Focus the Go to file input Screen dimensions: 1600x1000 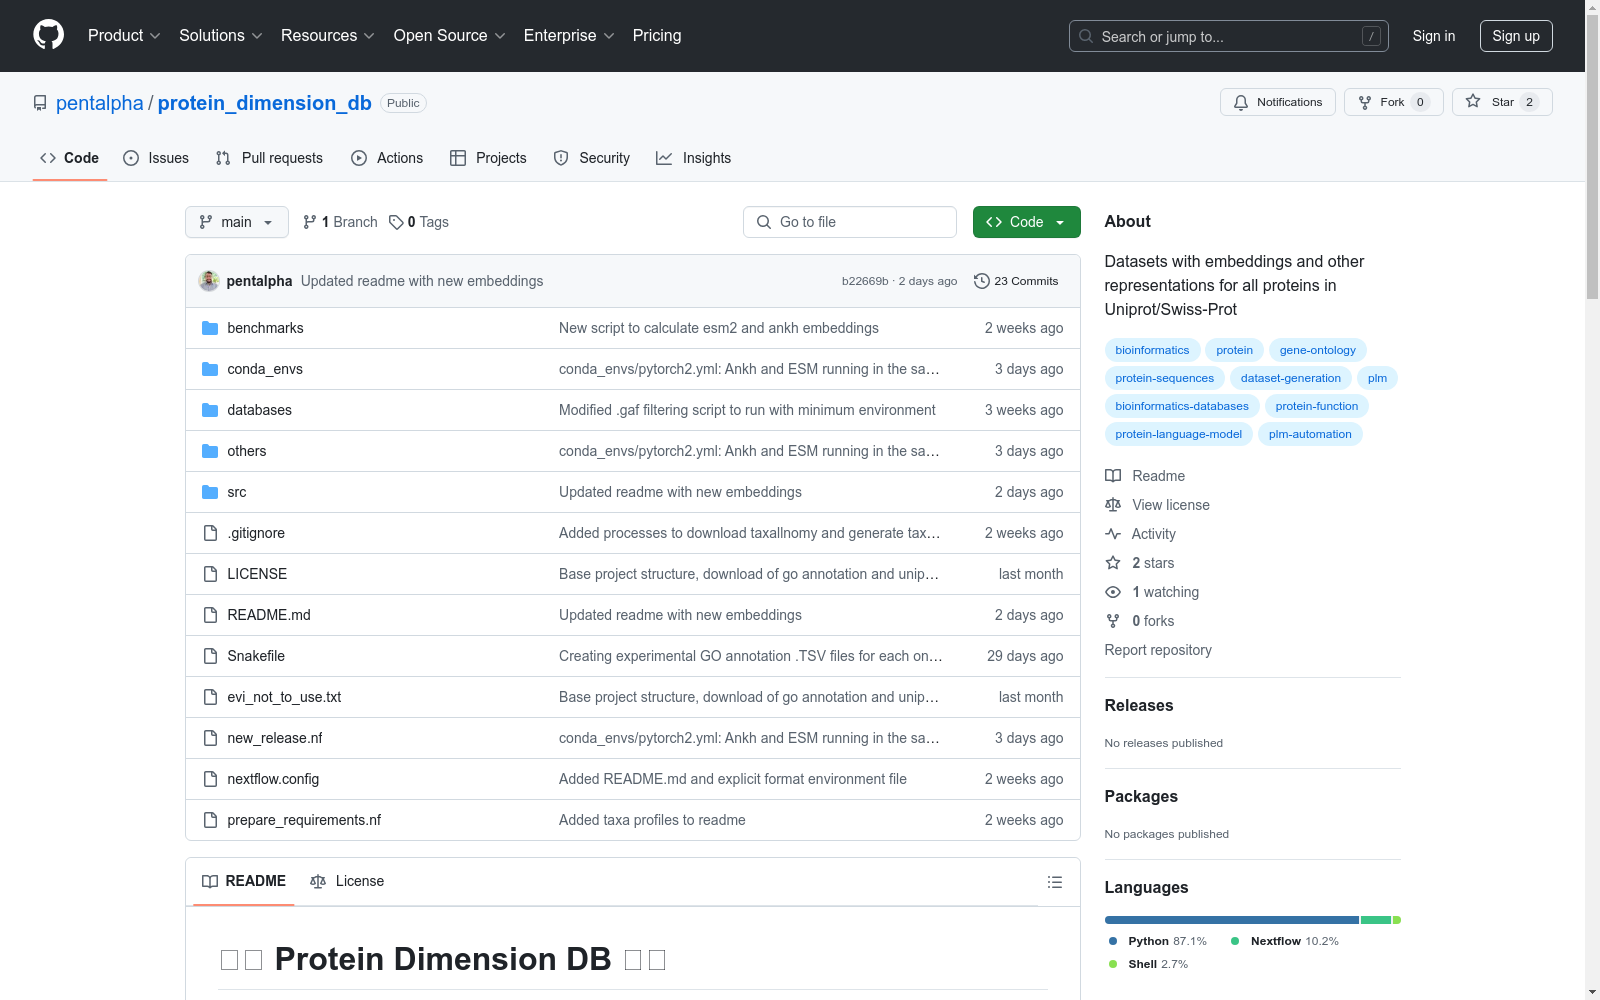[x=850, y=222]
